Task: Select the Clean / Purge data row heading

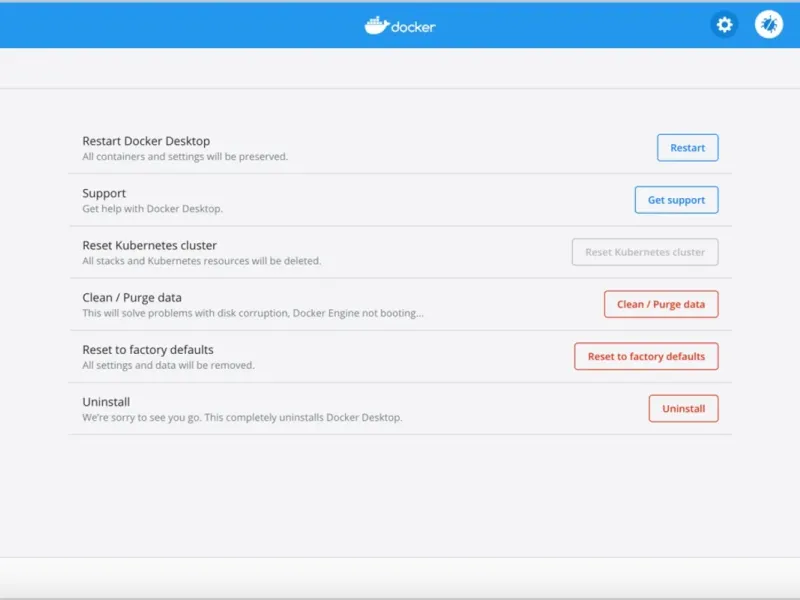Action: (132, 297)
